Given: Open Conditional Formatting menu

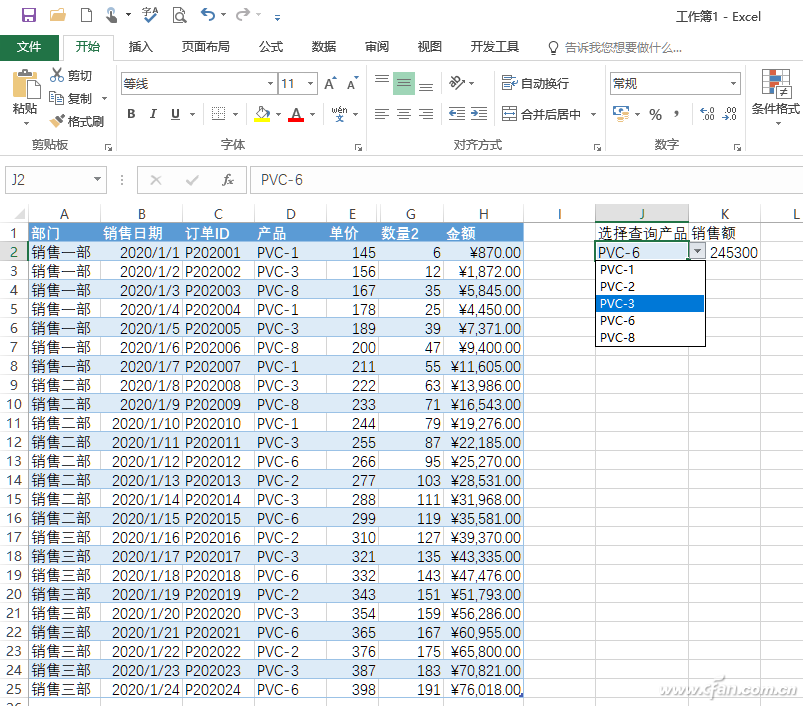Looking at the screenshot, I should [x=775, y=96].
